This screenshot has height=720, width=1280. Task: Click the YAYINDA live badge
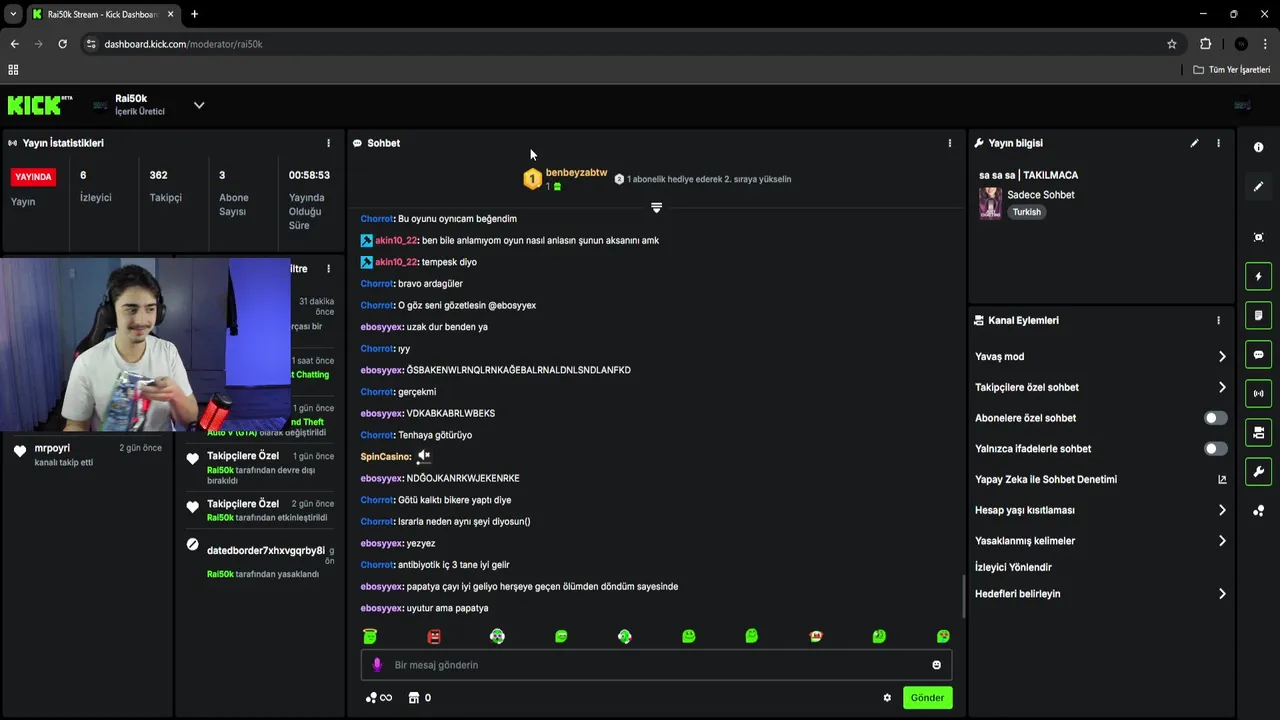click(33, 177)
